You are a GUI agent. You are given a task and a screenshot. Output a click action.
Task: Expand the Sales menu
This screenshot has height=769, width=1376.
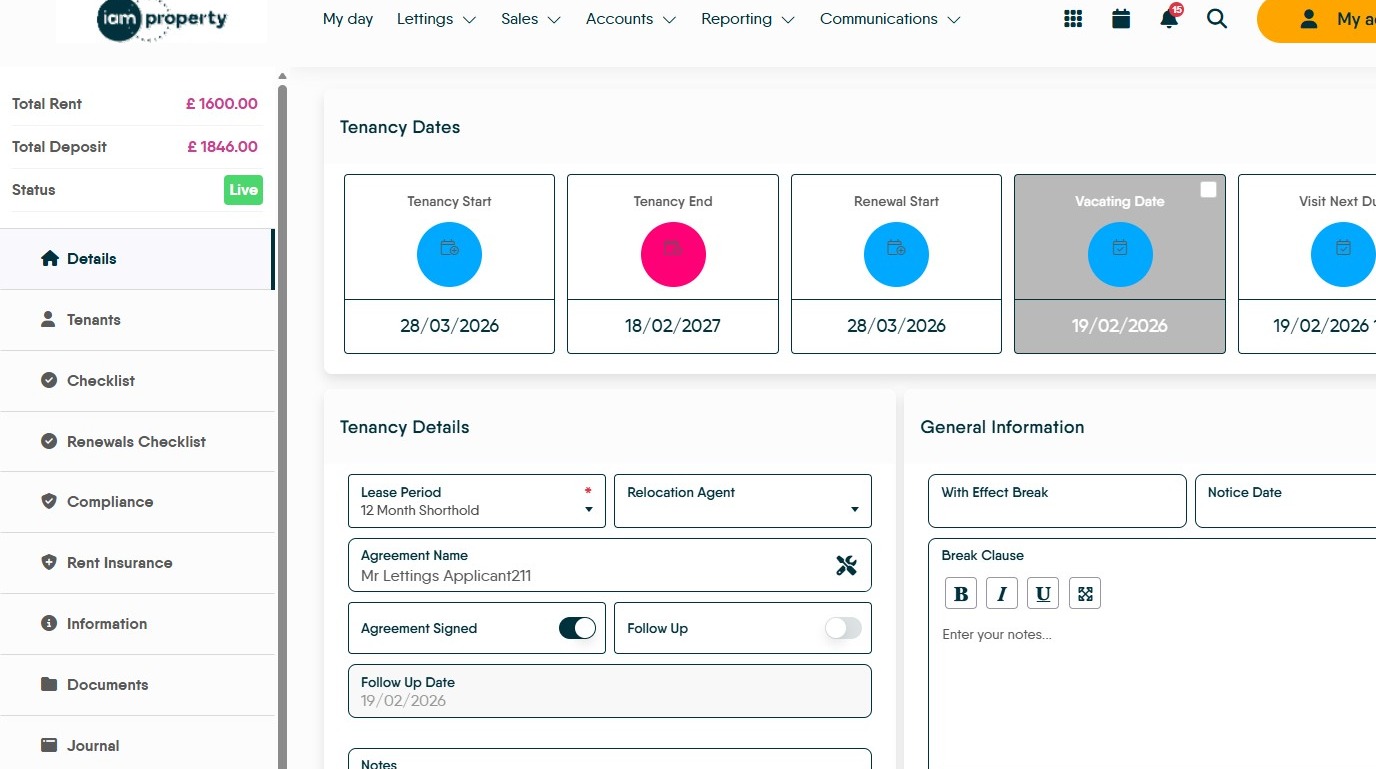(x=531, y=19)
